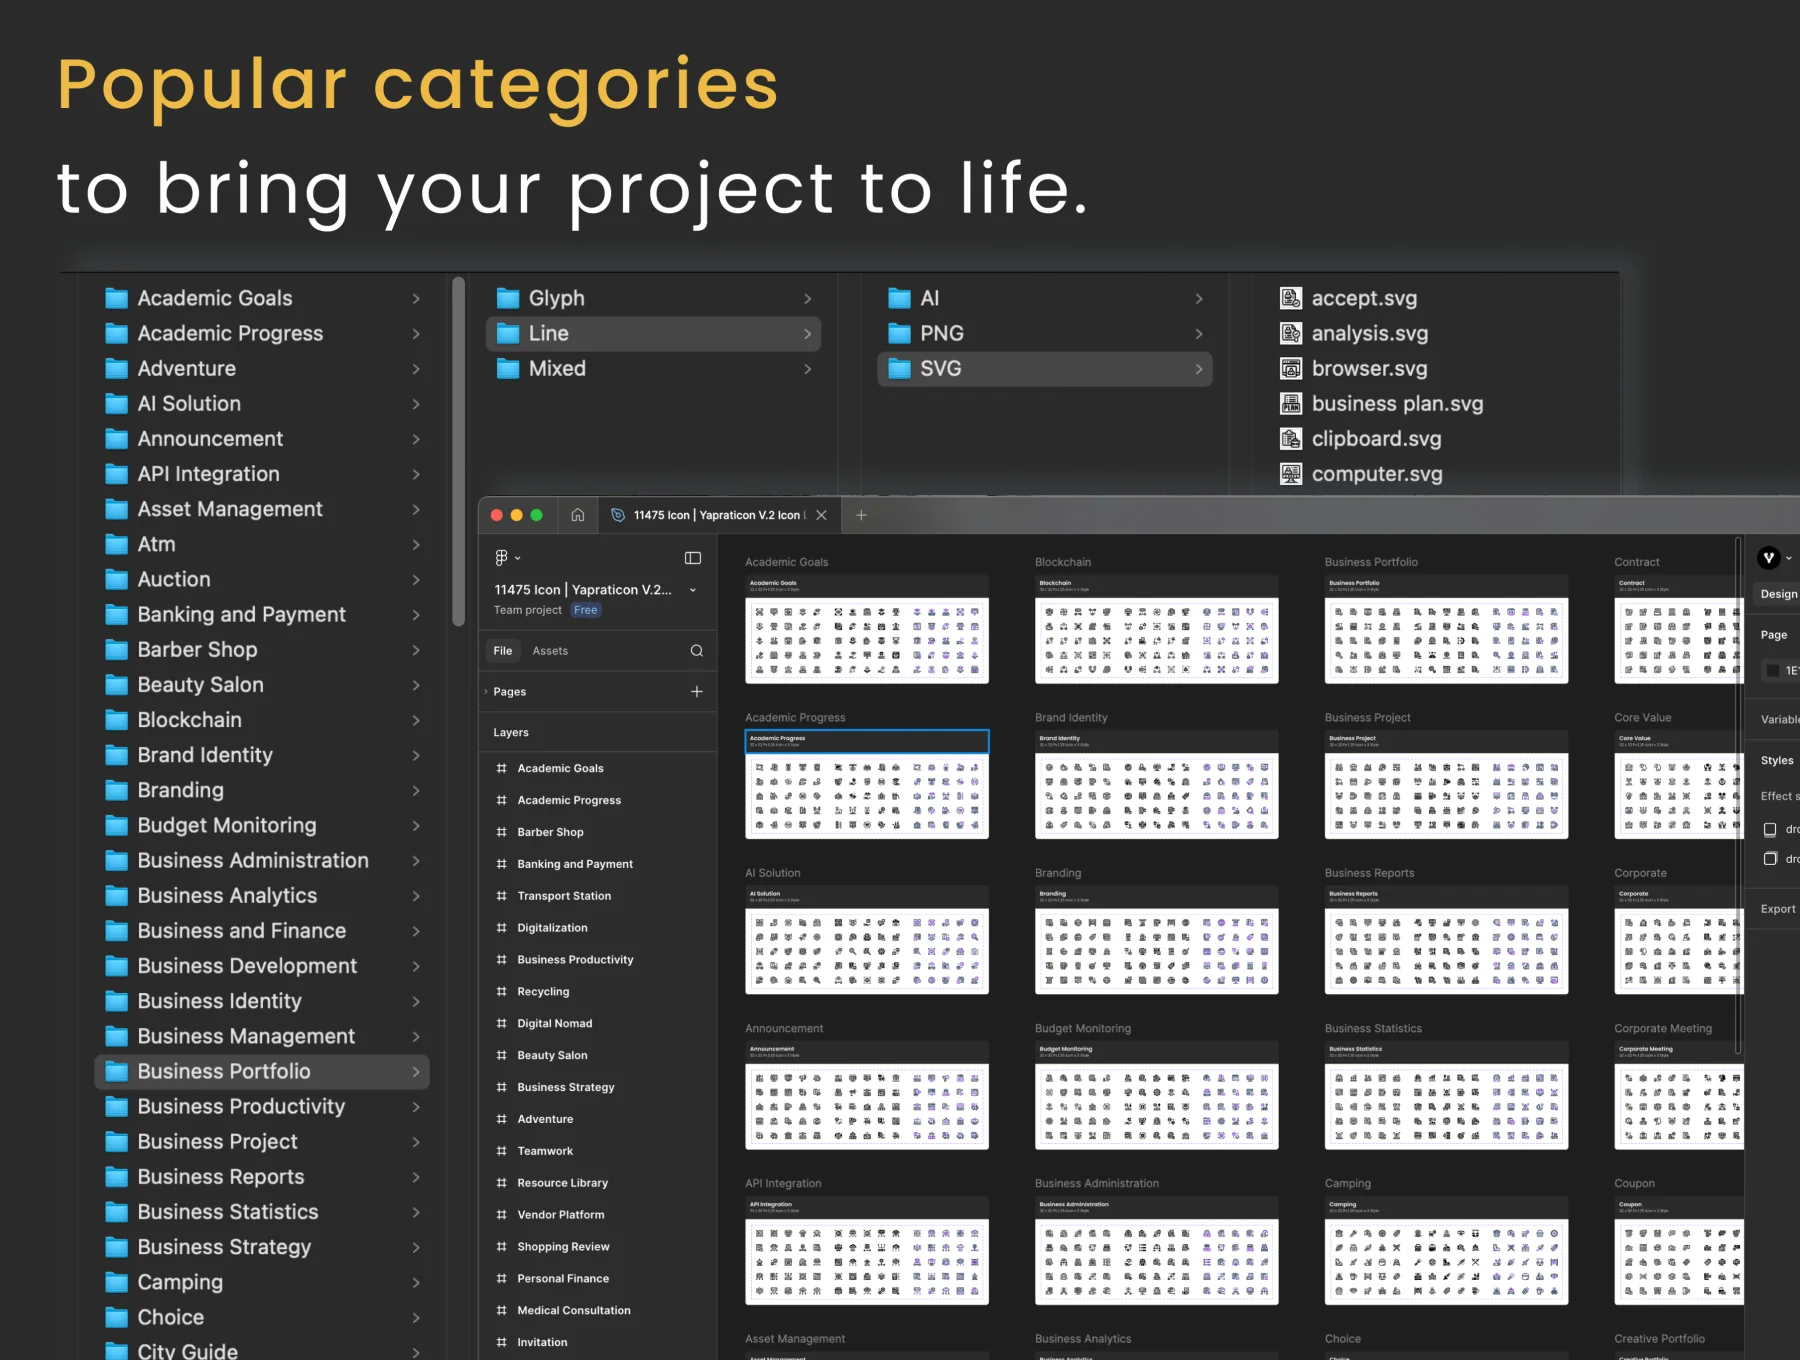This screenshot has height=1360, width=1800.
Task: Toggle the Figma sidebar layout icon
Action: (x=693, y=557)
